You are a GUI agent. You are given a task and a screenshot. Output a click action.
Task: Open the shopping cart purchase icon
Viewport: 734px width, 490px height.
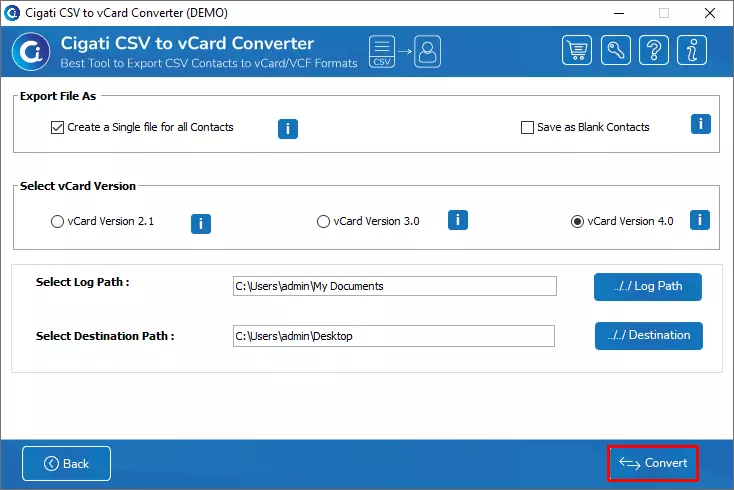(577, 50)
